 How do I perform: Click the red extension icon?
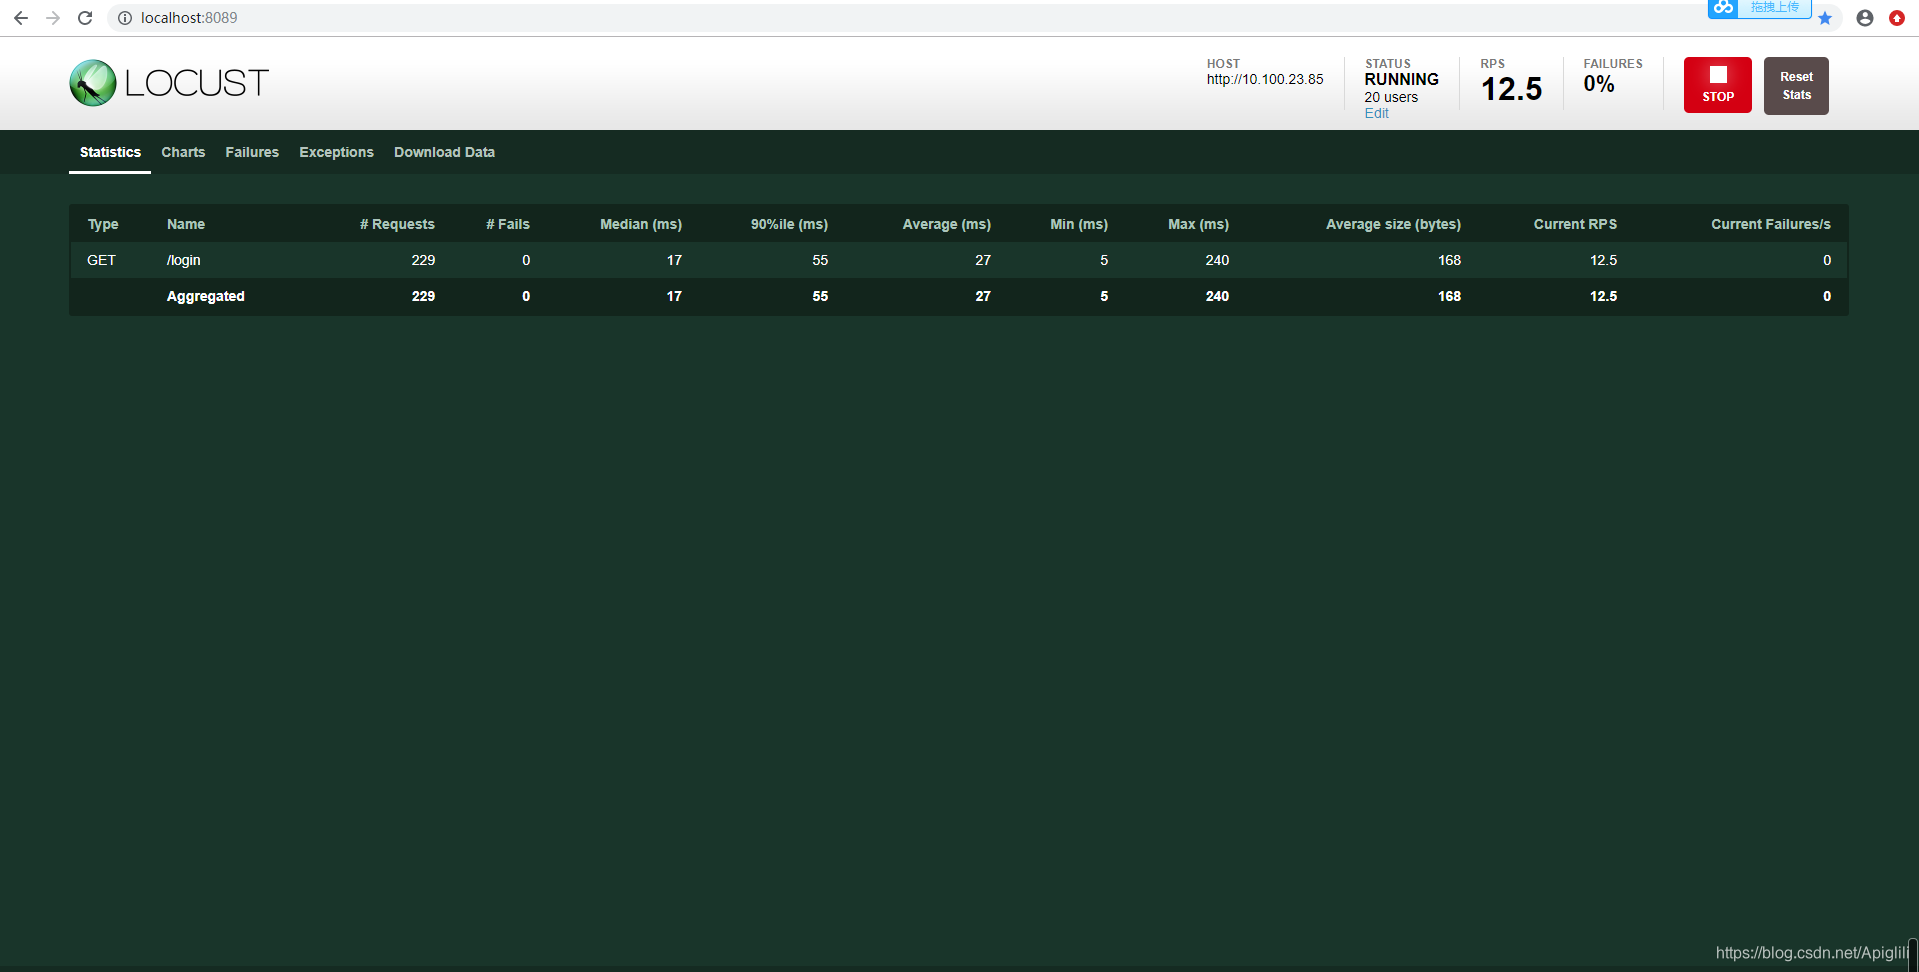click(1897, 18)
